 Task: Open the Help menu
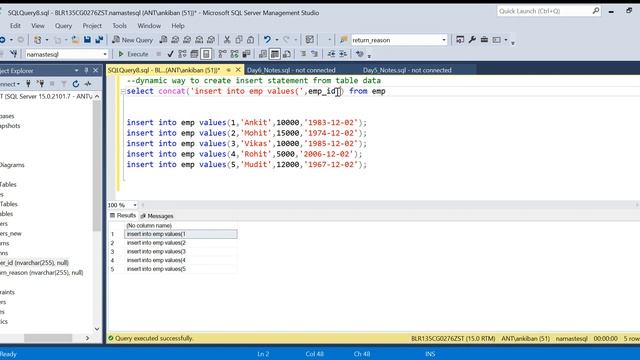(178, 26)
